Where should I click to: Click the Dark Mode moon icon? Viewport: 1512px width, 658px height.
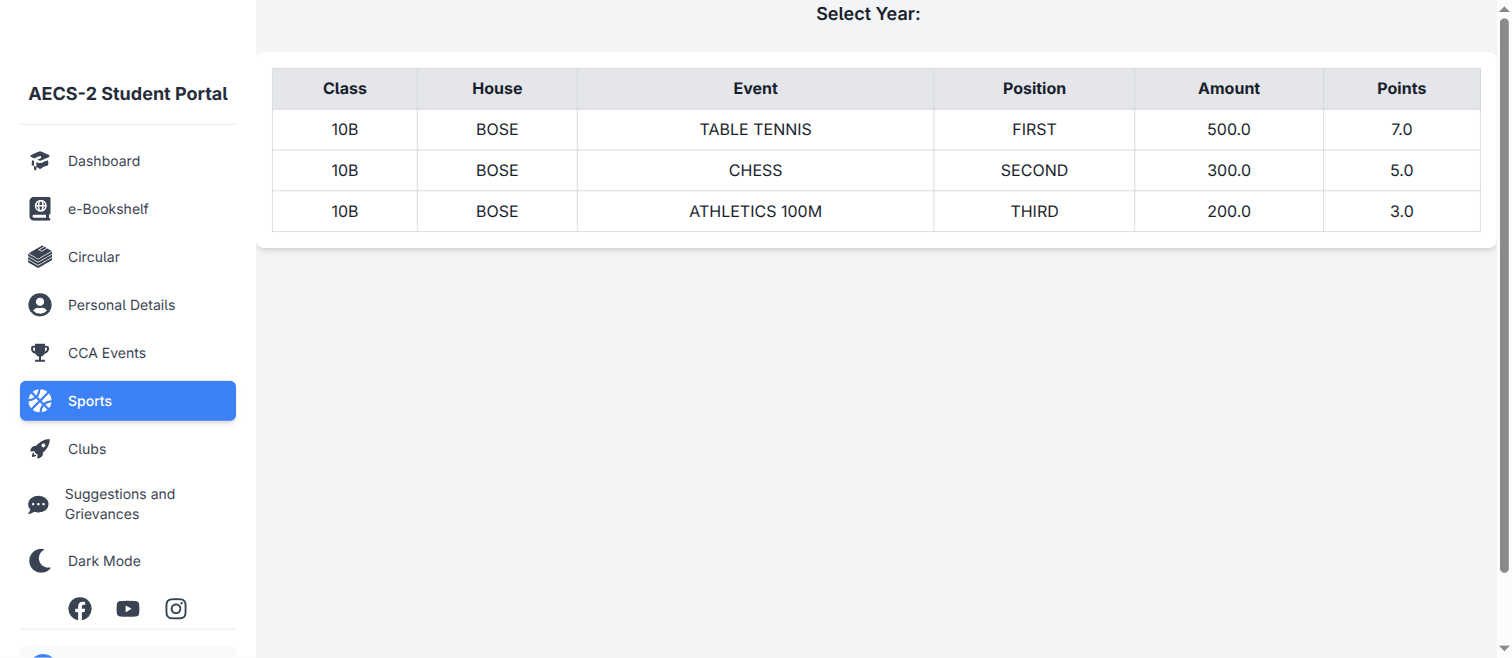pyautogui.click(x=39, y=561)
